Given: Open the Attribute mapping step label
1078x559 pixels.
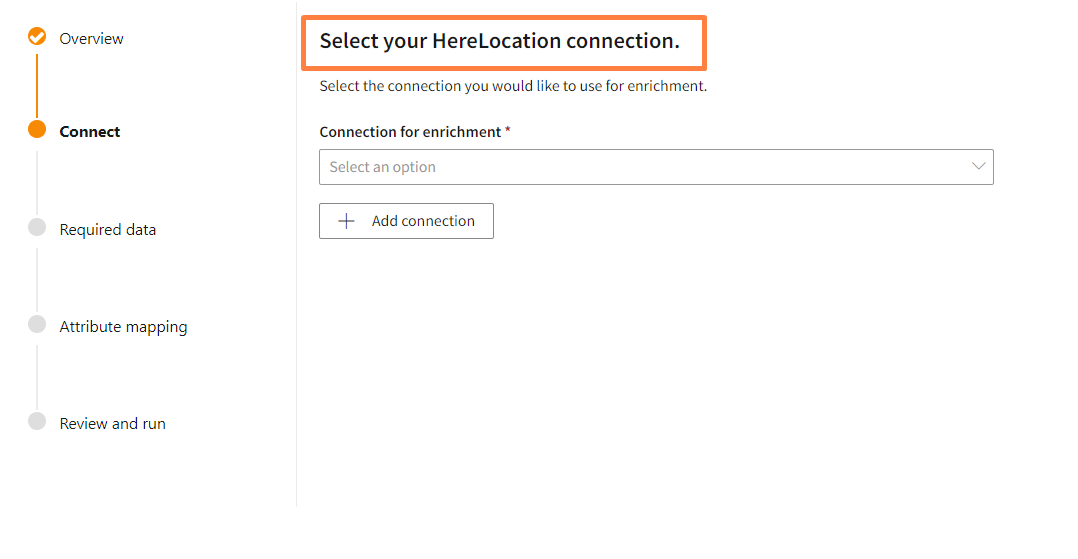Looking at the screenshot, I should [123, 327].
